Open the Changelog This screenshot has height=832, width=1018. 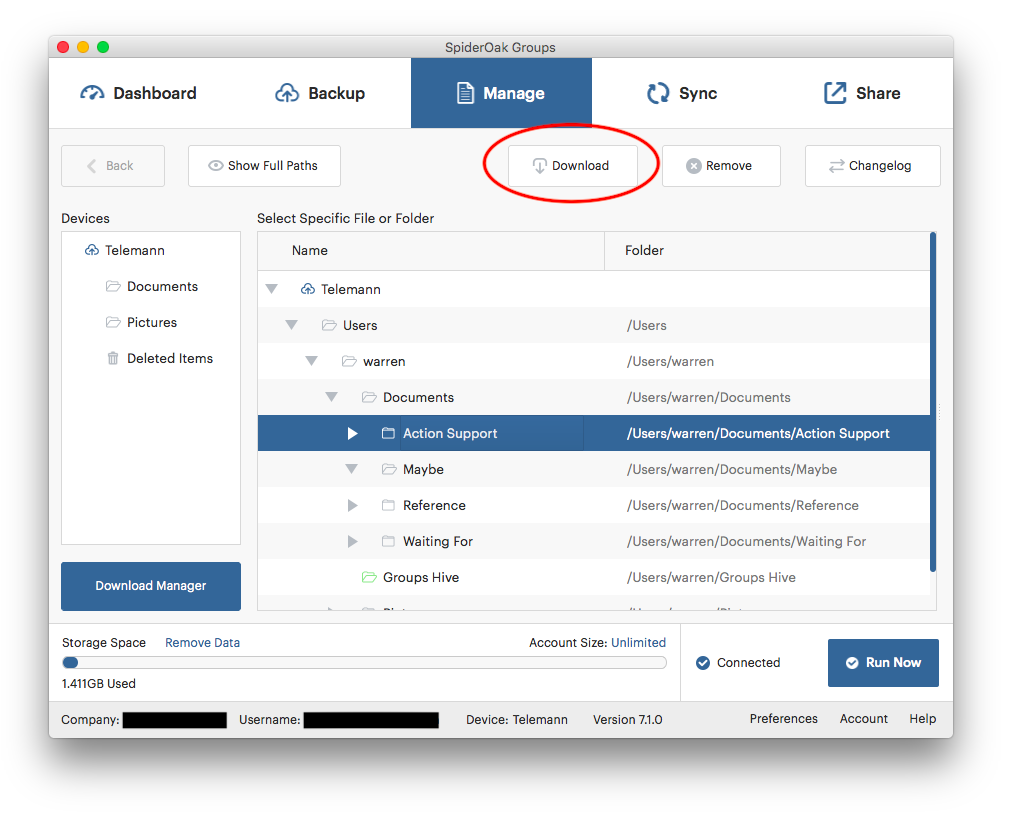pyautogui.click(x=873, y=166)
